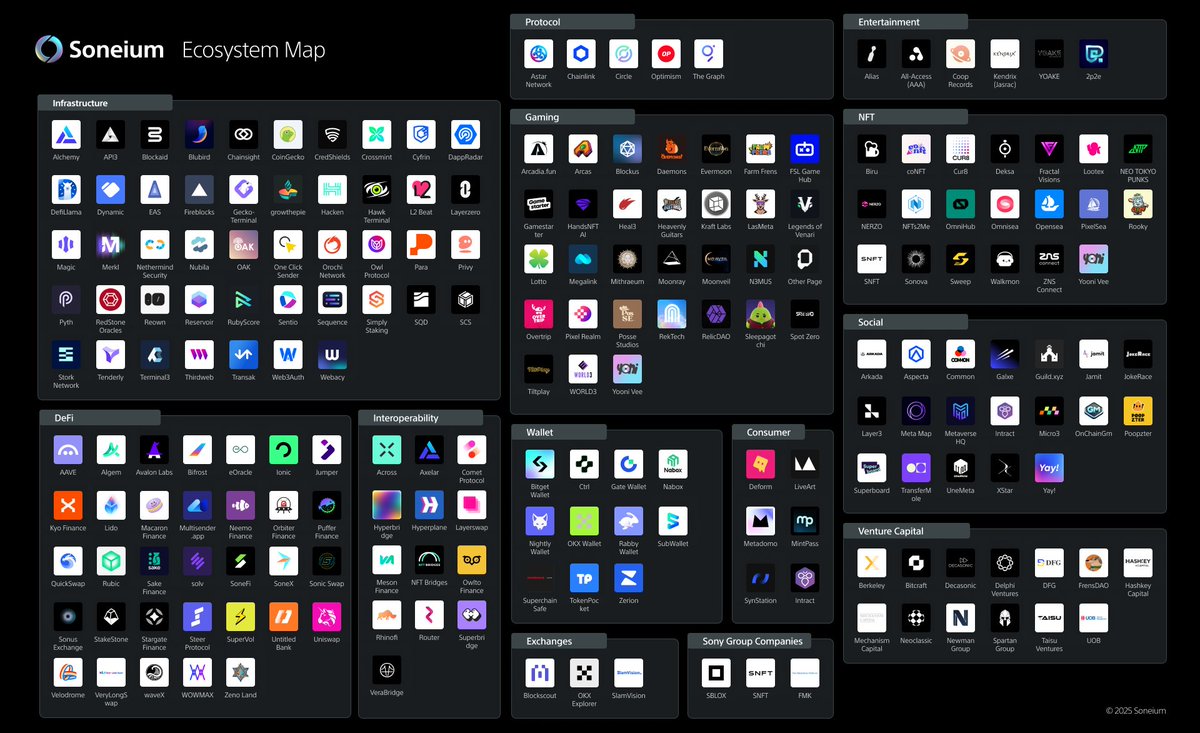Open the AAVE DeFi icon
This screenshot has width=1200, height=733.
68,450
